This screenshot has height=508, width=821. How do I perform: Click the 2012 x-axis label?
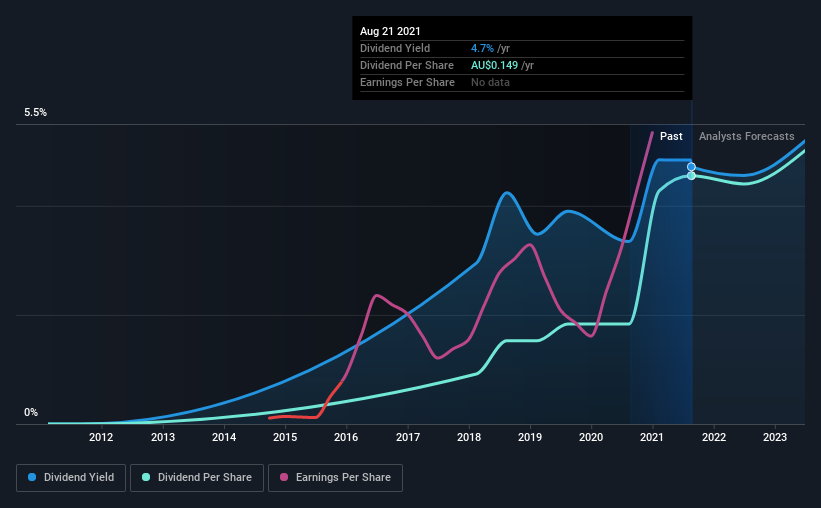point(101,437)
